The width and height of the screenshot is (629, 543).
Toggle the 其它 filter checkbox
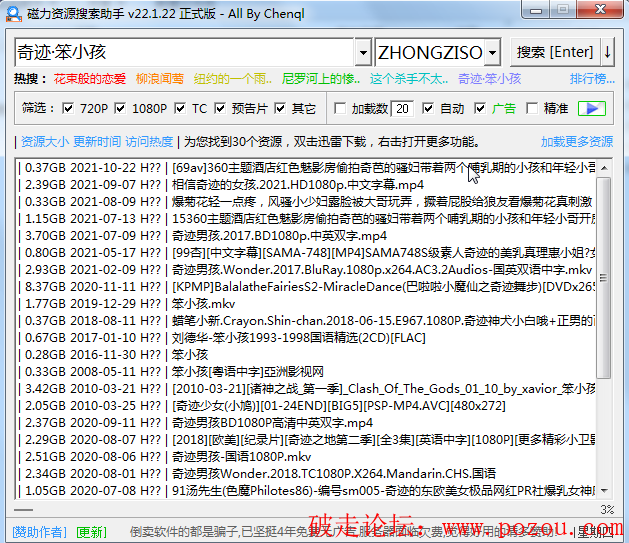[x=280, y=108]
